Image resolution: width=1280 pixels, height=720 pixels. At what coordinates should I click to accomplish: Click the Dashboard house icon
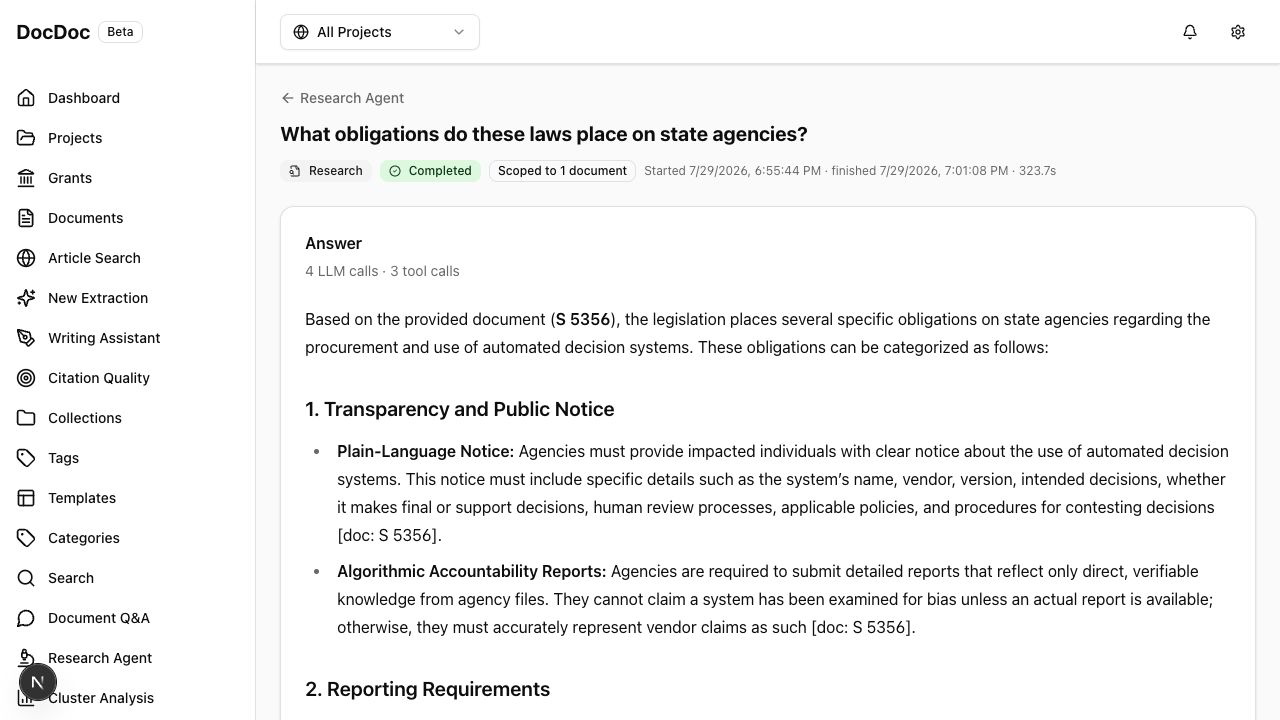[x=26, y=98]
